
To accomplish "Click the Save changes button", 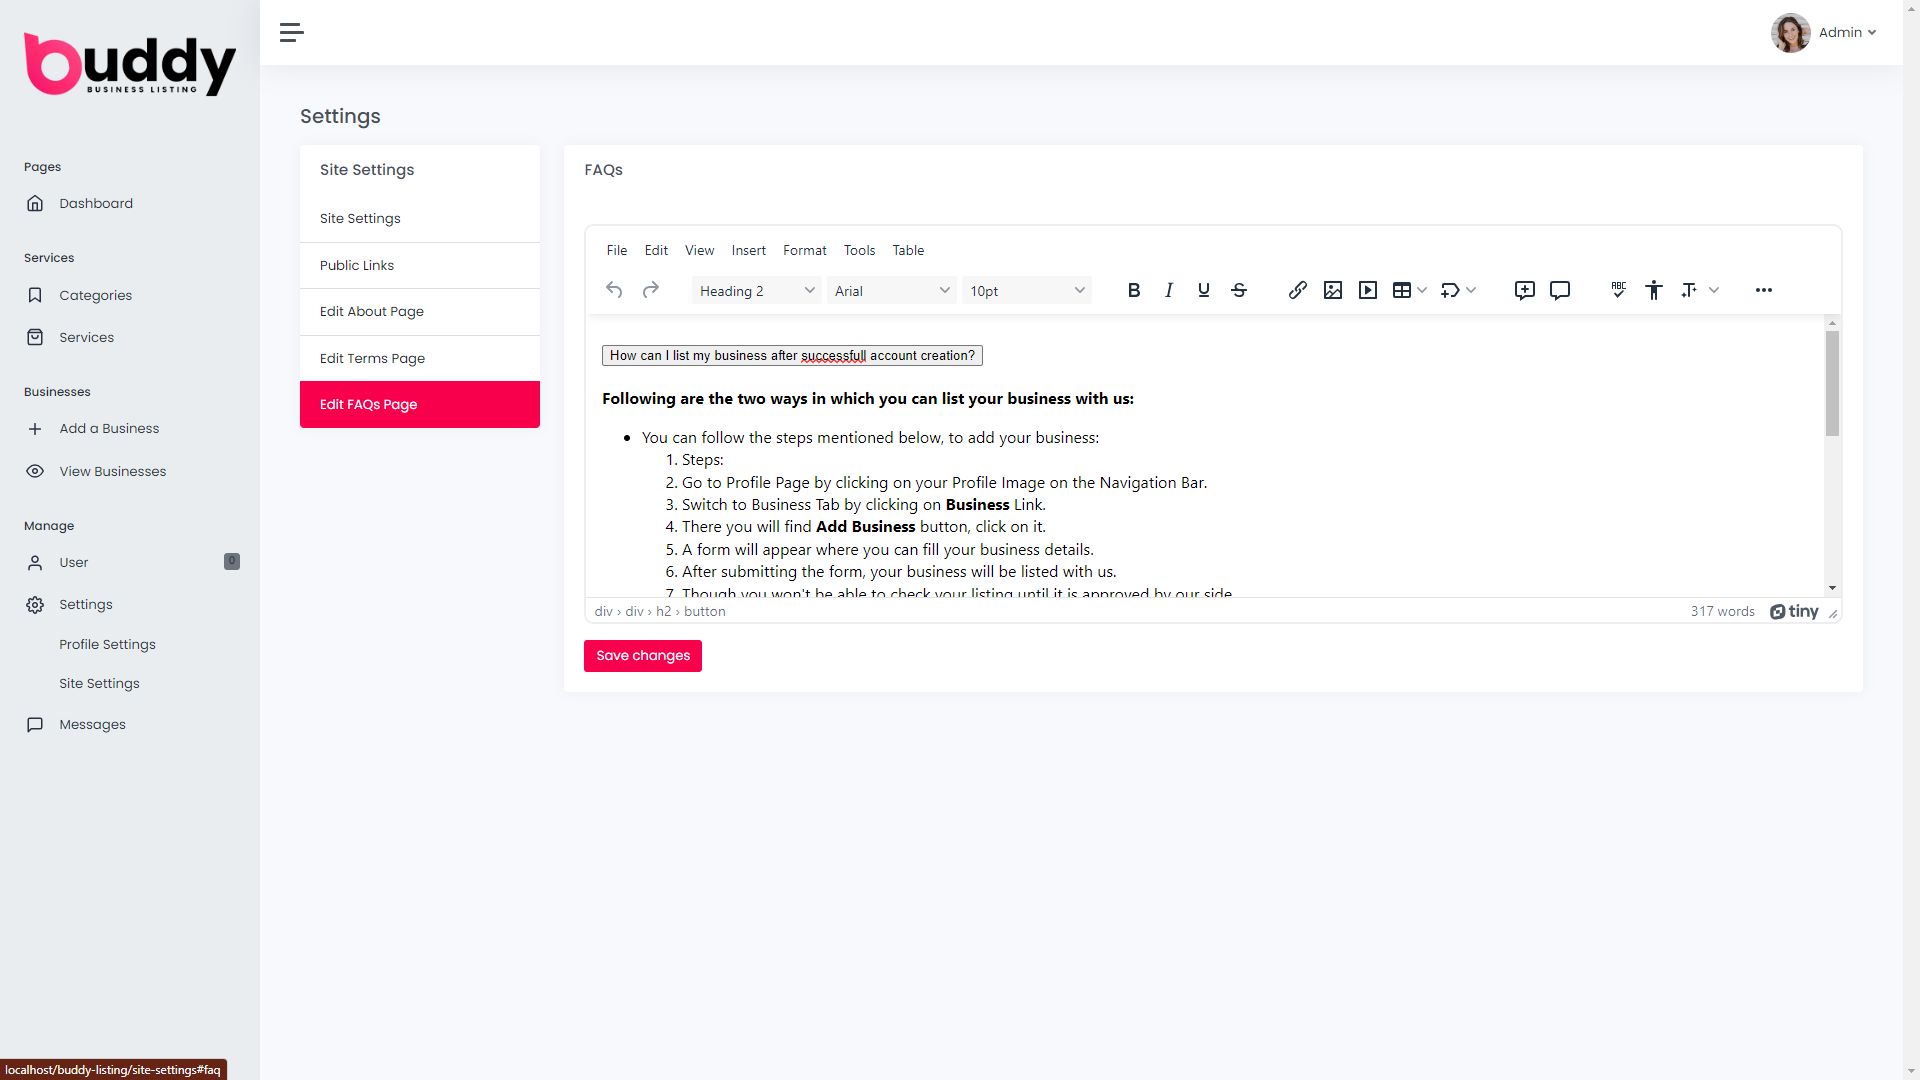I will click(x=642, y=656).
